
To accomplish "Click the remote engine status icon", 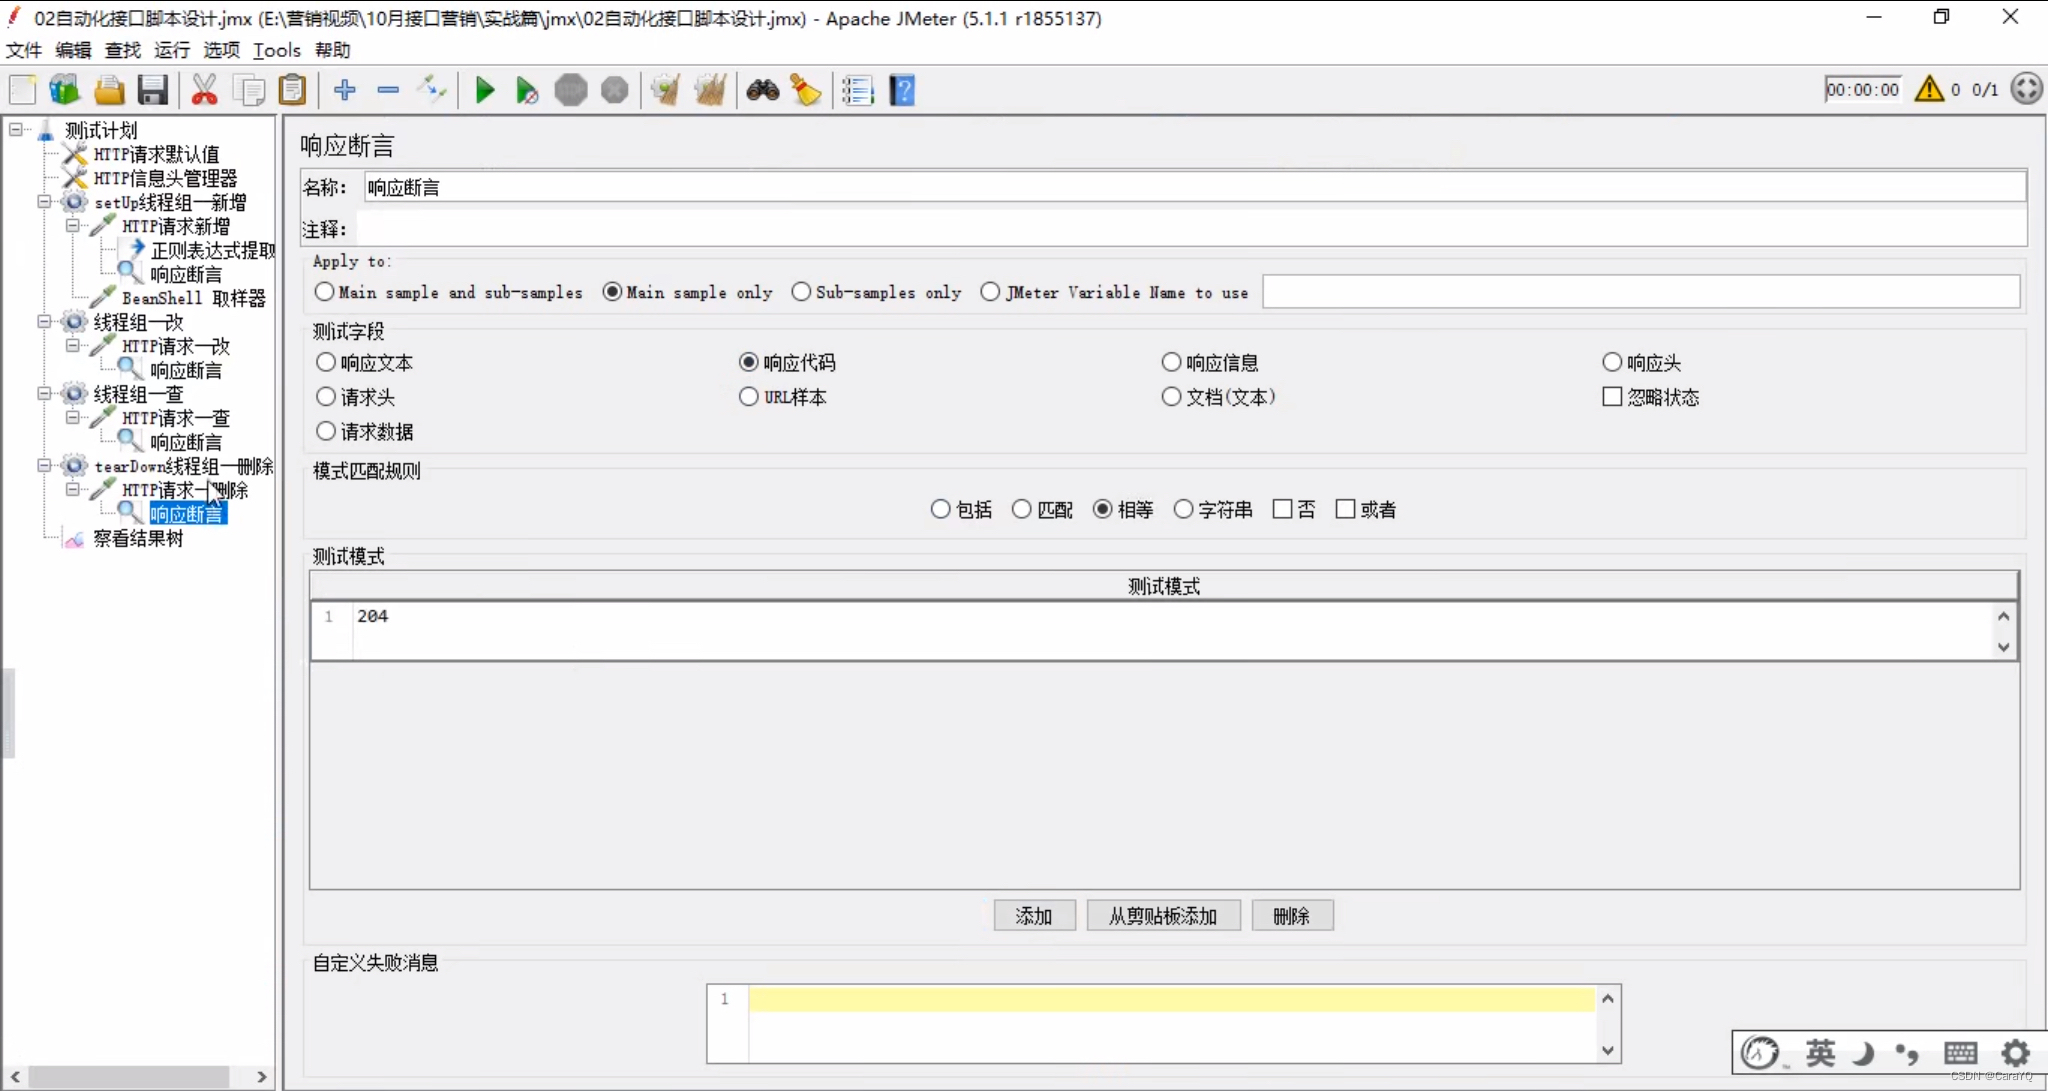I will click(x=2026, y=89).
